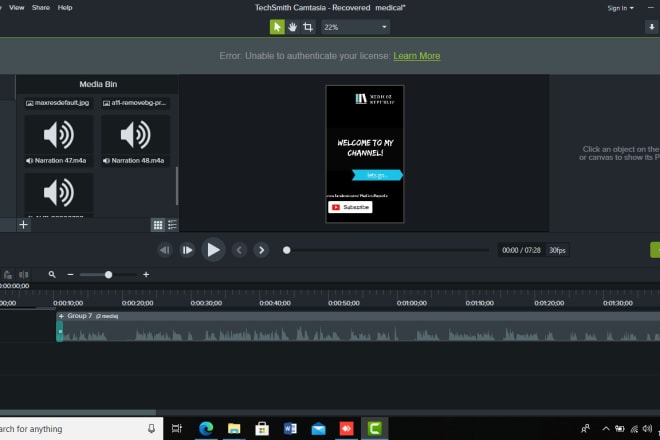This screenshot has height=440, width=660.
Task: Click the Subscribe button in canvas preview
Action: (350, 207)
